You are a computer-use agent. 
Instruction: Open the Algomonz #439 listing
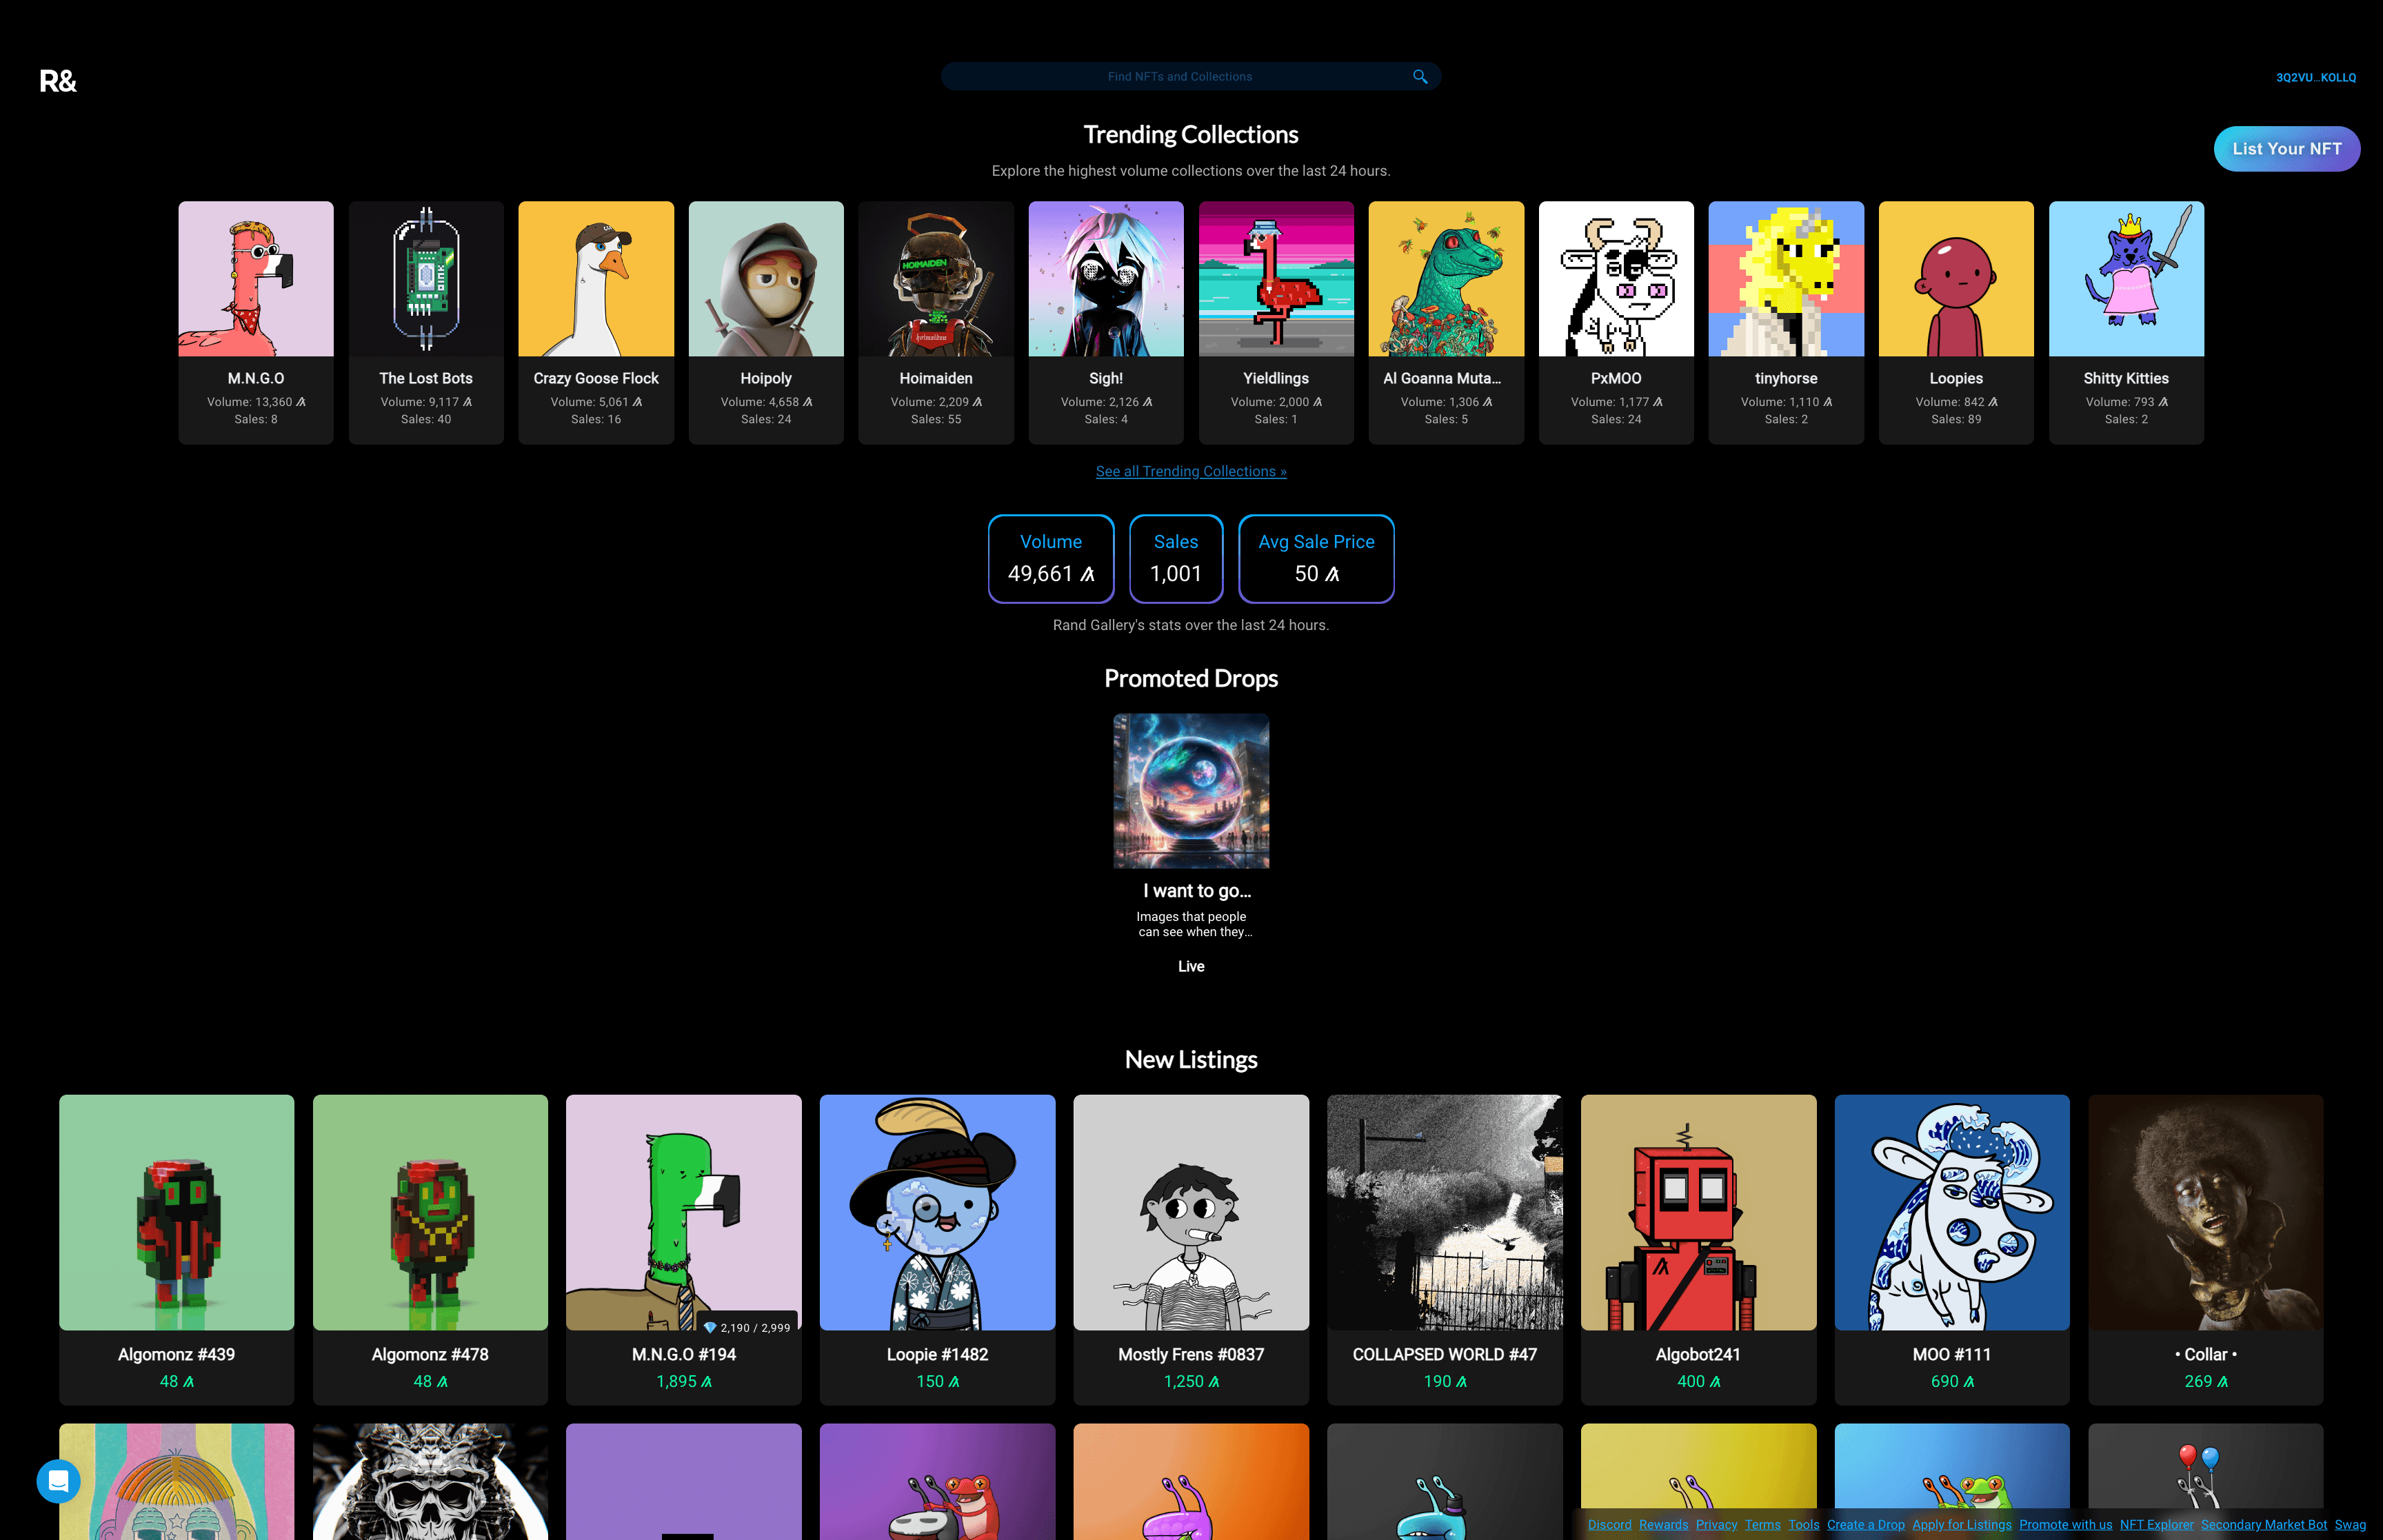(176, 1248)
